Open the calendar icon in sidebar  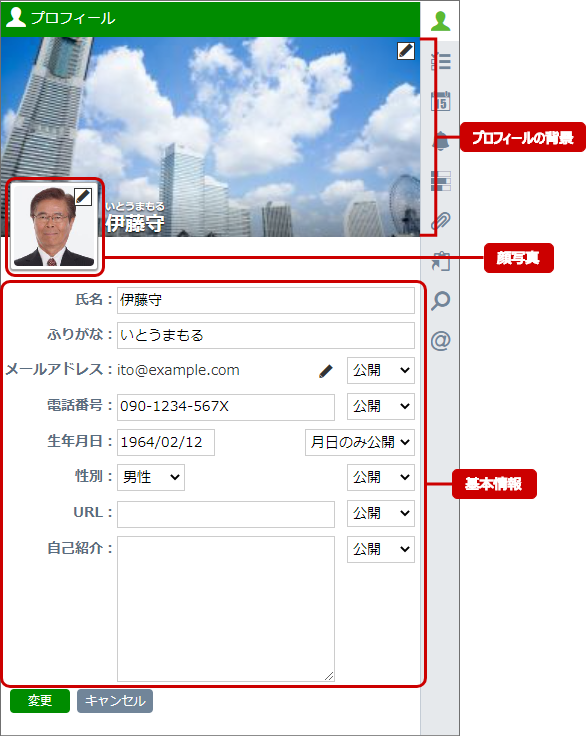[441, 101]
